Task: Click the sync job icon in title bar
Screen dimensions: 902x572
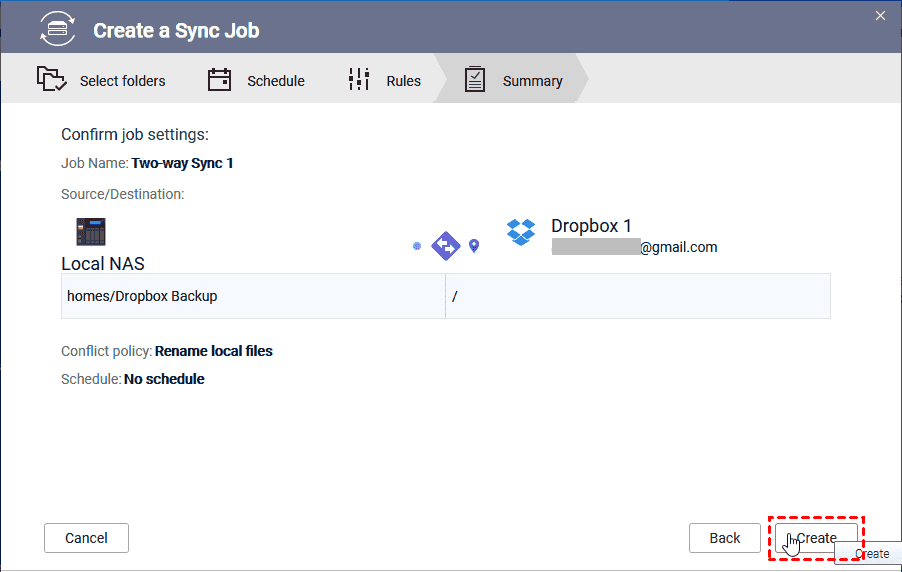Action: coord(57,29)
